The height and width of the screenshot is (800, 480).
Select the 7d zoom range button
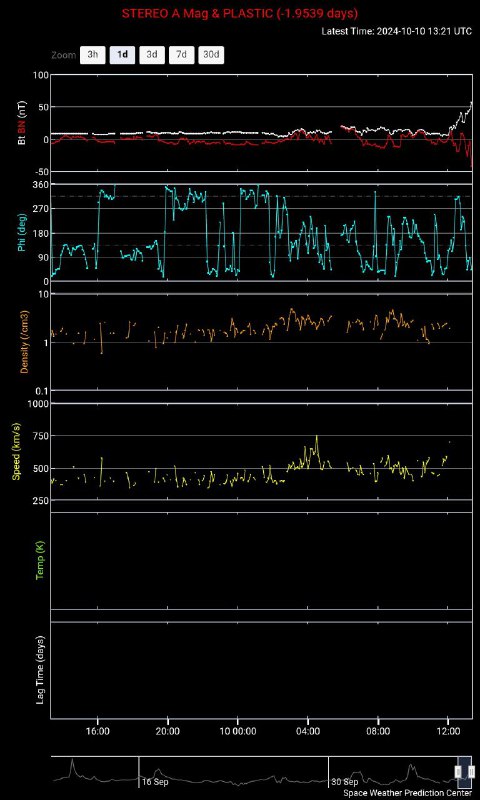point(182,55)
